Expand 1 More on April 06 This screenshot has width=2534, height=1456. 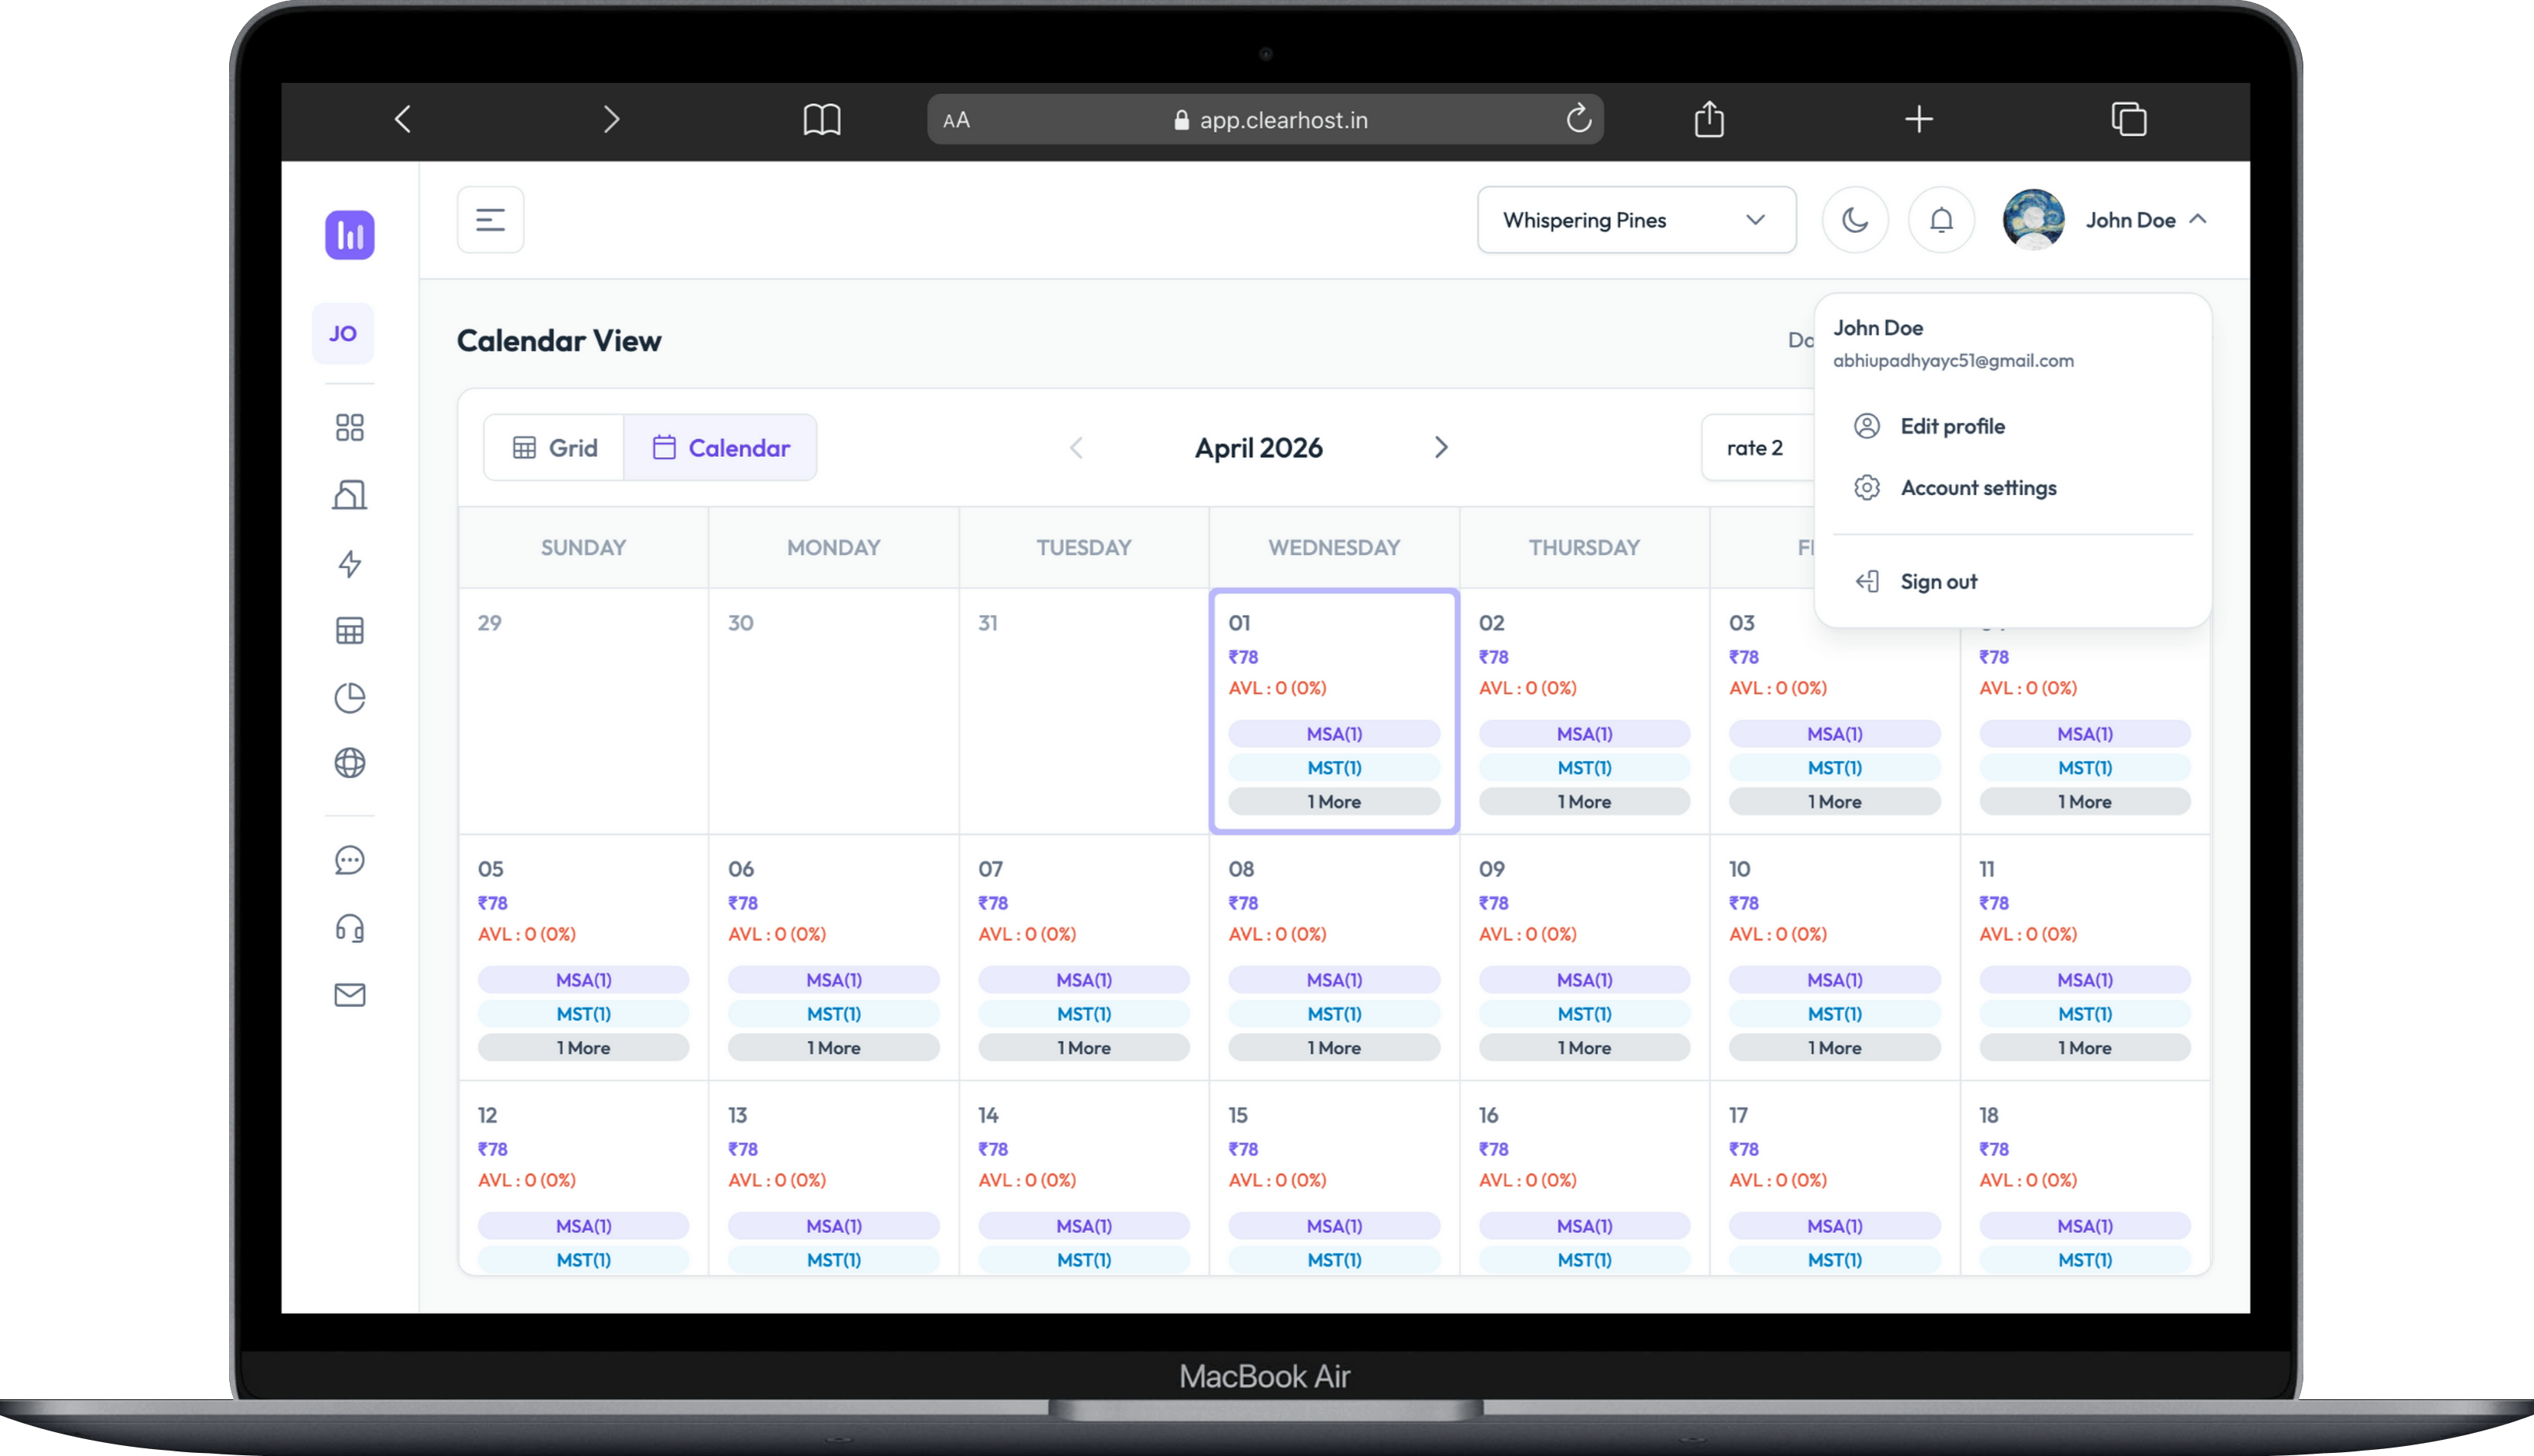833,1048
